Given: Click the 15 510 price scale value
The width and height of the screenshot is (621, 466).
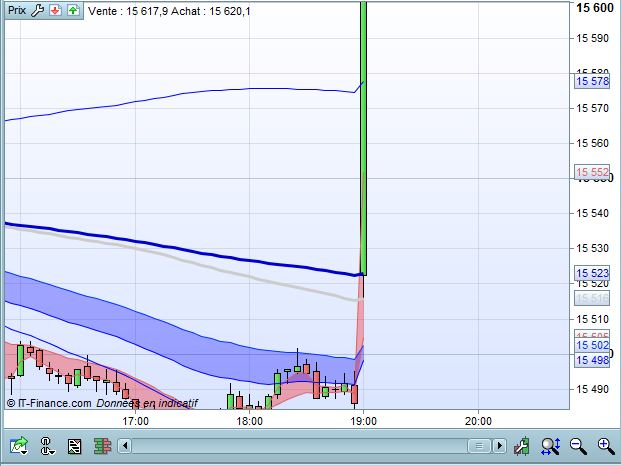Looking at the screenshot, I should click(x=592, y=319).
